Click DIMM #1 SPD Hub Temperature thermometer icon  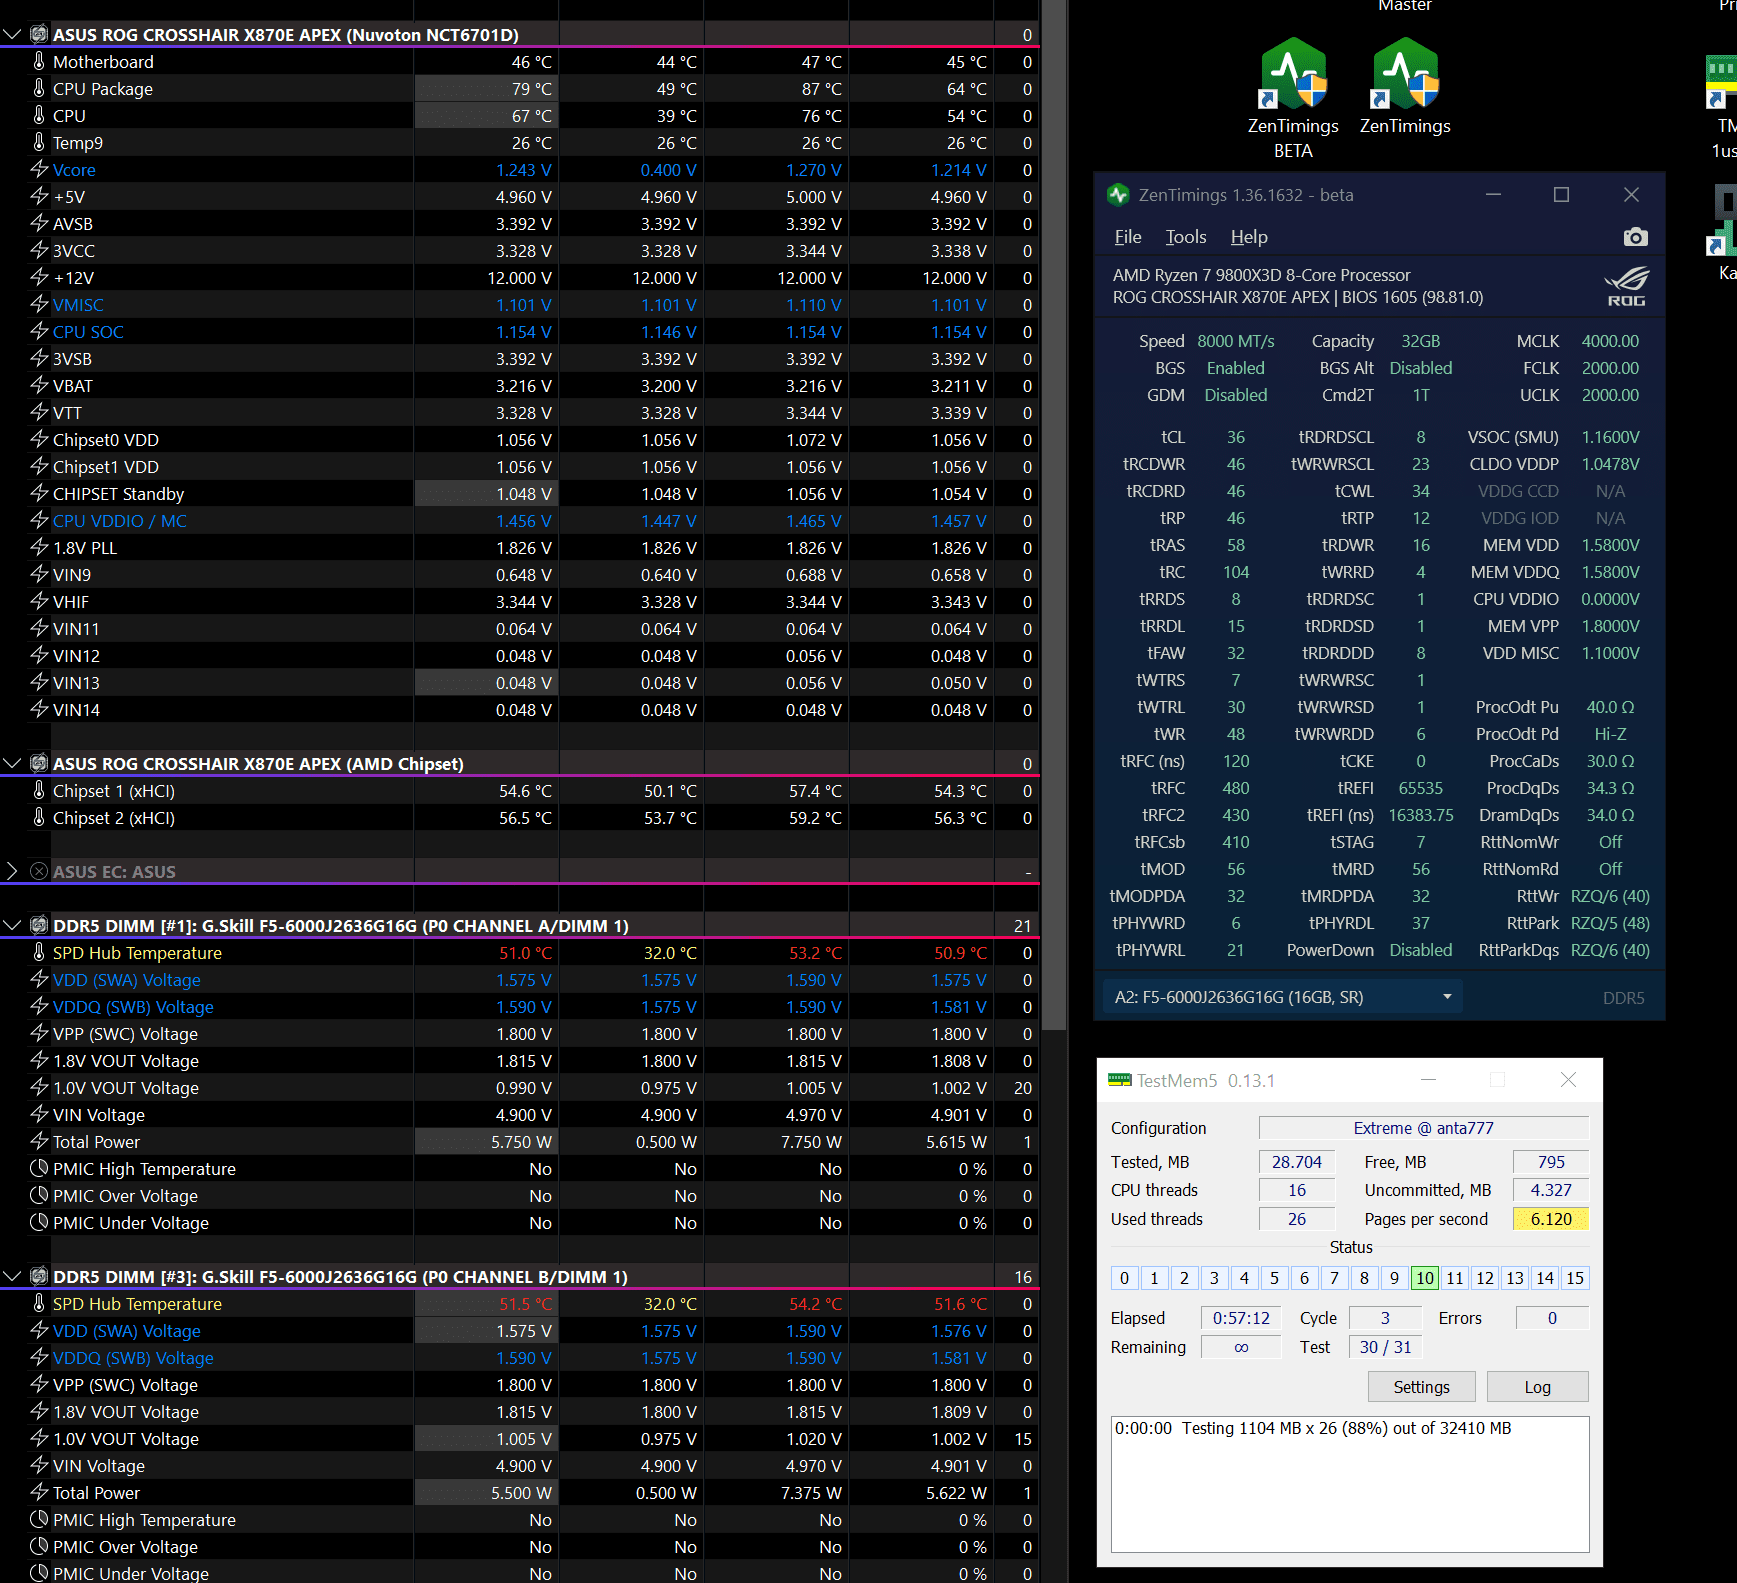click(39, 952)
